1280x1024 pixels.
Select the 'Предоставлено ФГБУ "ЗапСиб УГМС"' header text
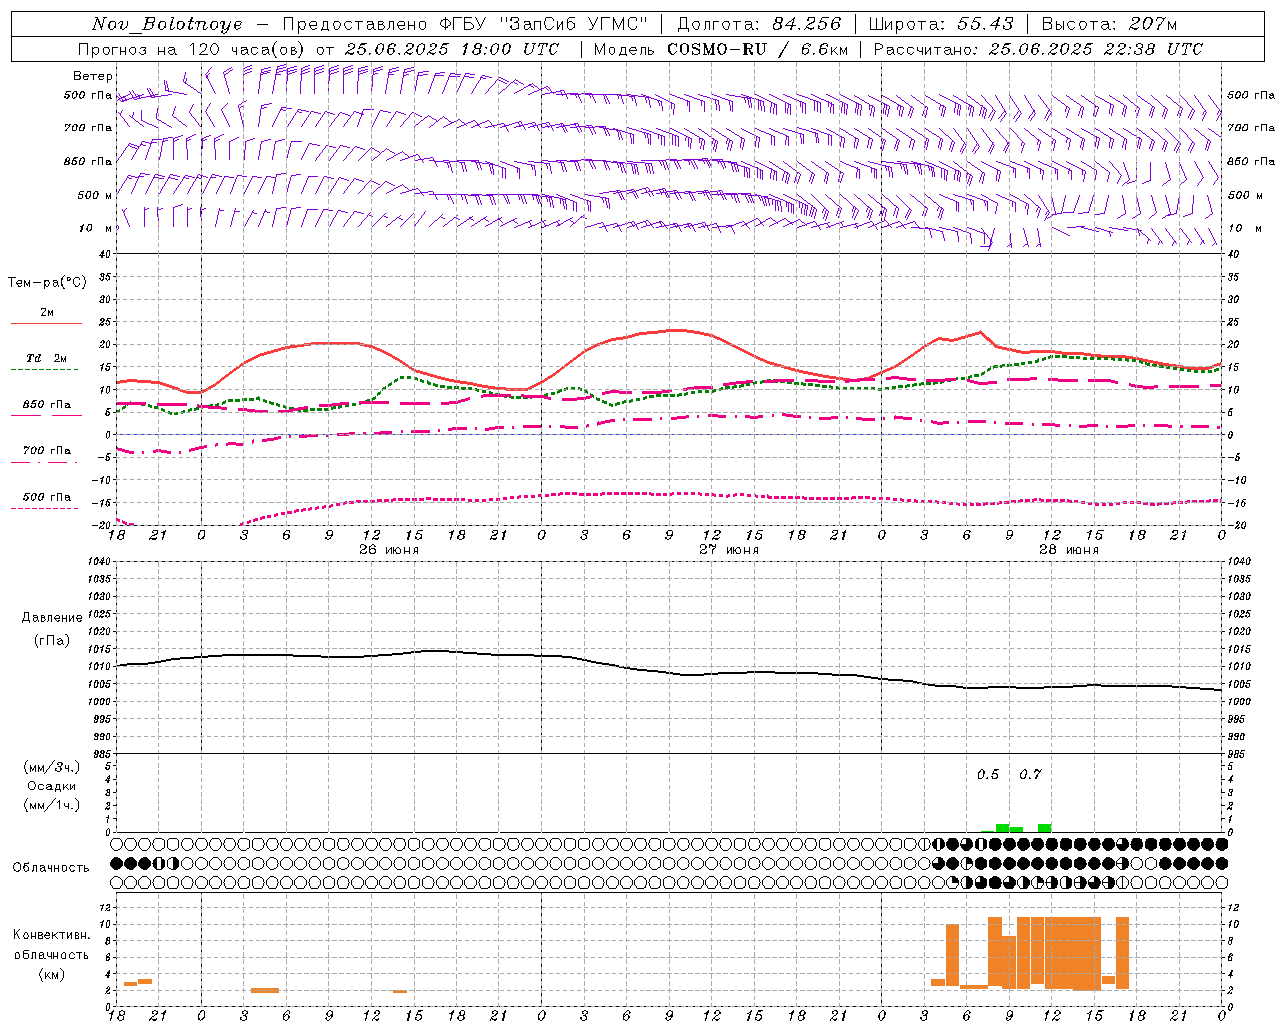466,24
